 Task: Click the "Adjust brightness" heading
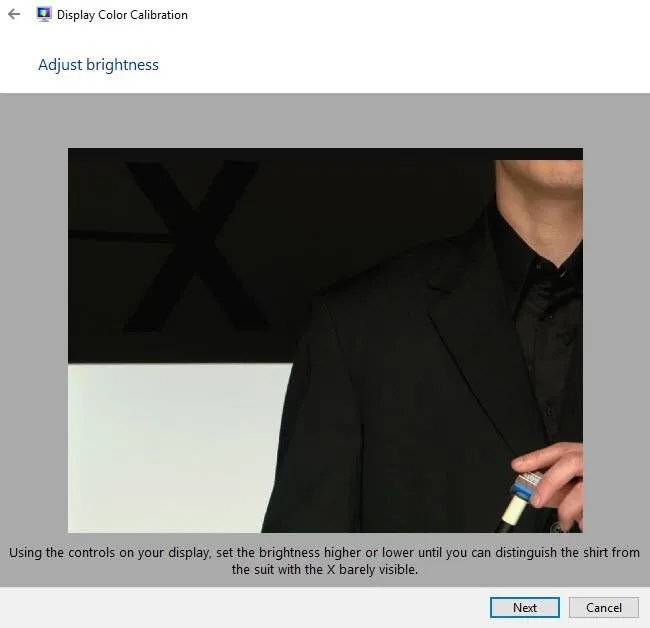pyautogui.click(x=98, y=65)
